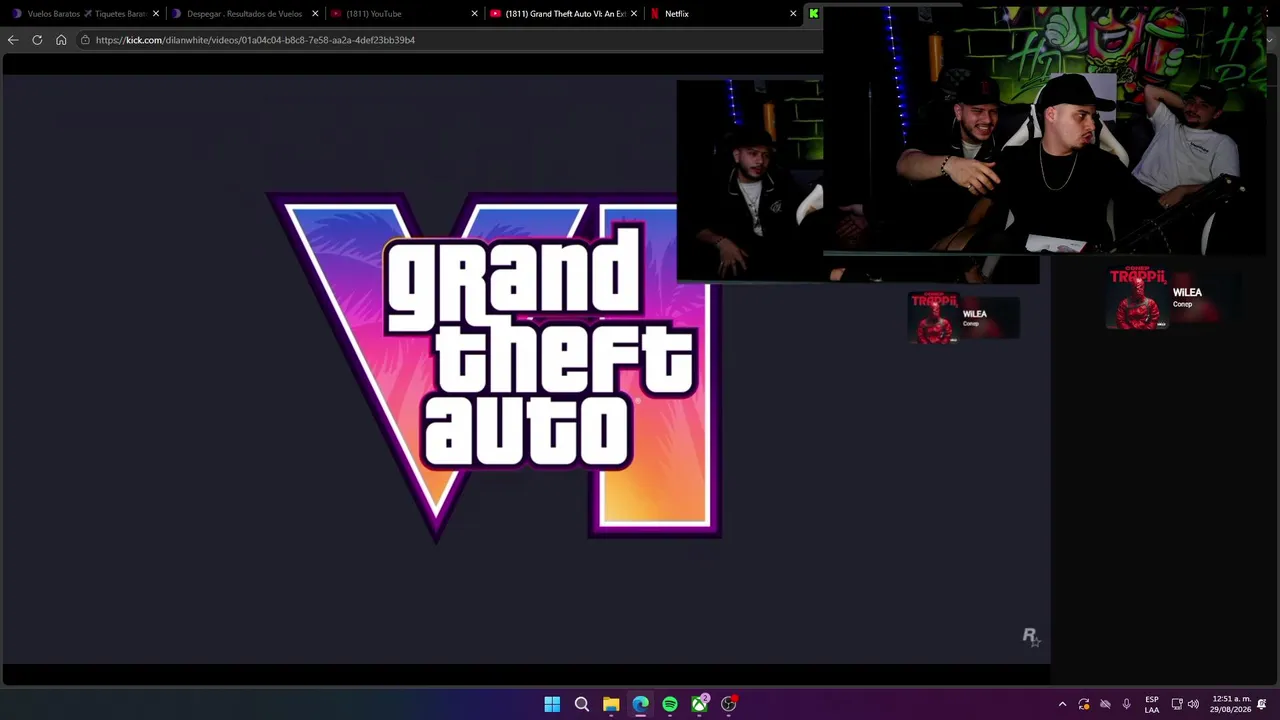Go back using the browser back arrow
Viewport: 1280px width, 720px height.
[12, 40]
